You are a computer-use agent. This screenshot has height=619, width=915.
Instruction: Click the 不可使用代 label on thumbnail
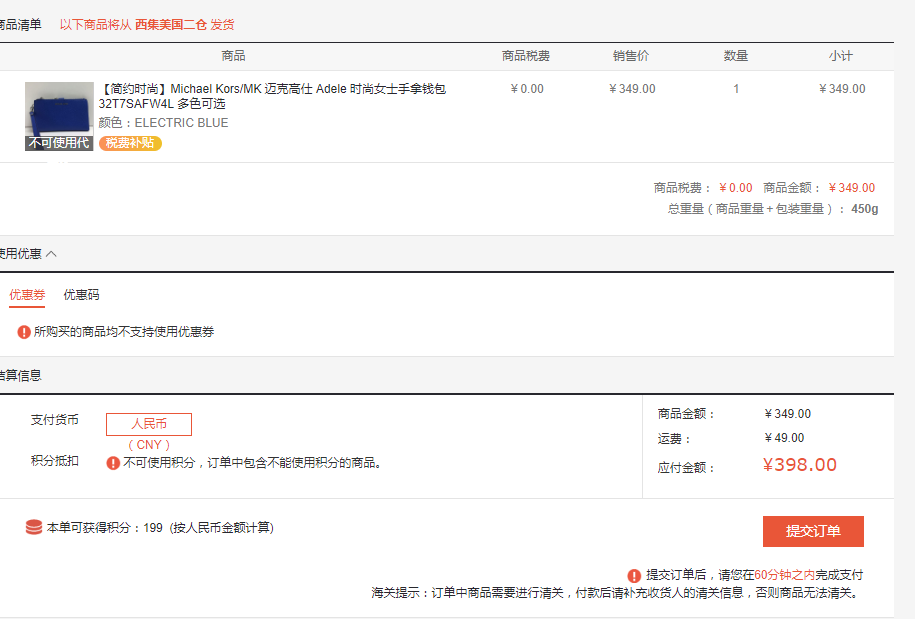pyautogui.click(x=59, y=143)
